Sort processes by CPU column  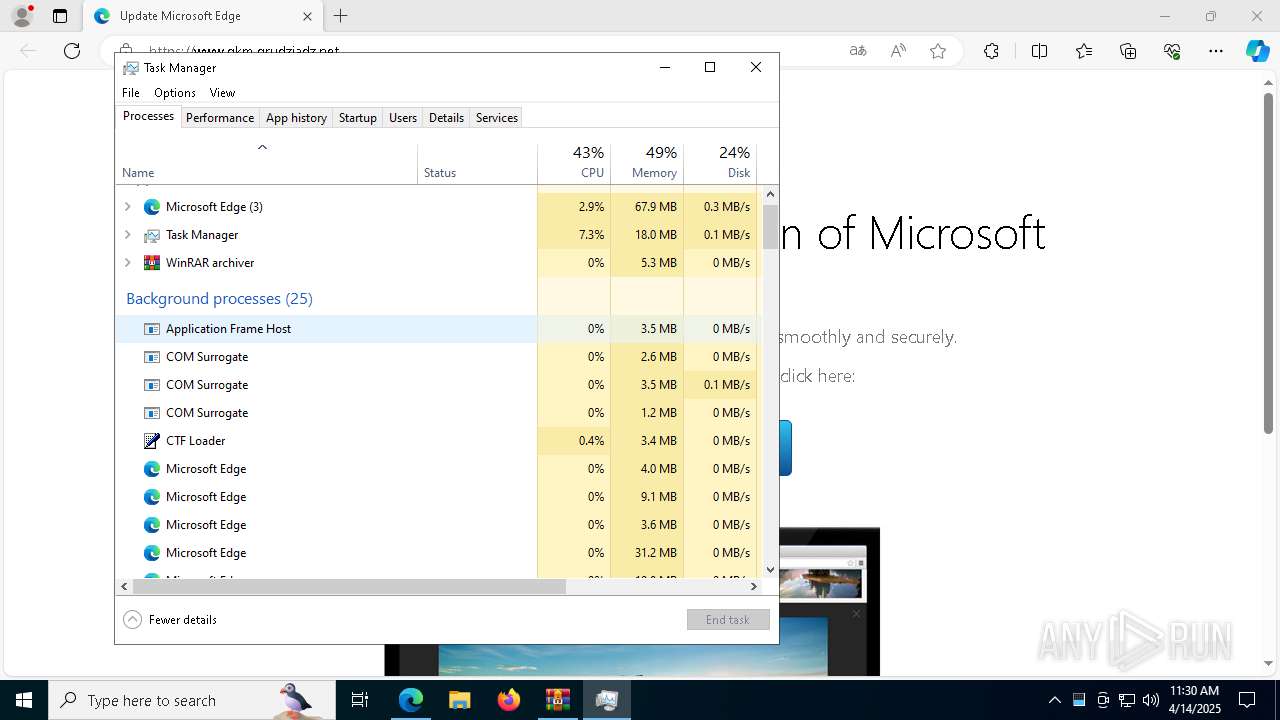pos(574,164)
